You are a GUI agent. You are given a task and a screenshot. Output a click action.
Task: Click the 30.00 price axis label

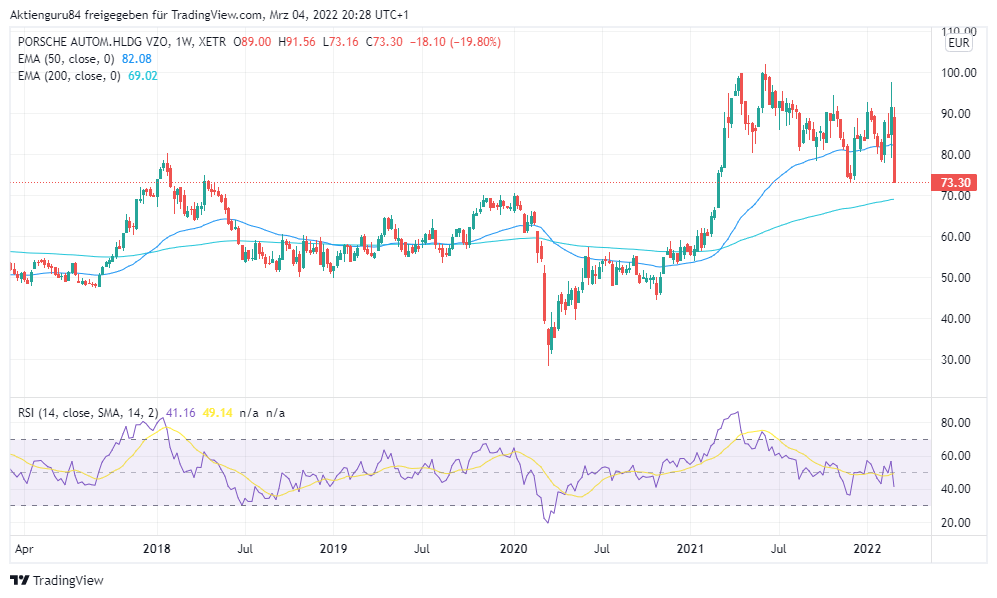(956, 359)
